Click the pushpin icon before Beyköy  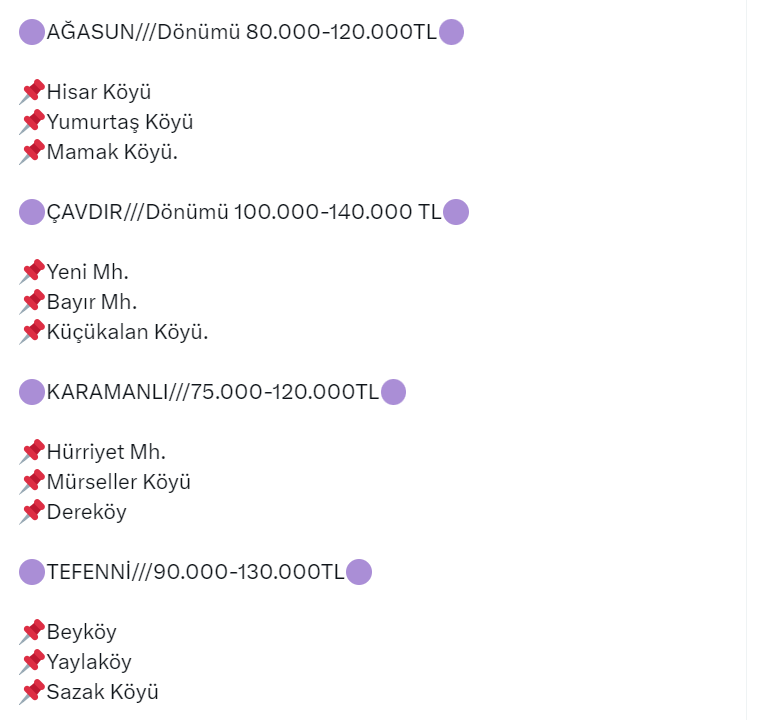32,632
